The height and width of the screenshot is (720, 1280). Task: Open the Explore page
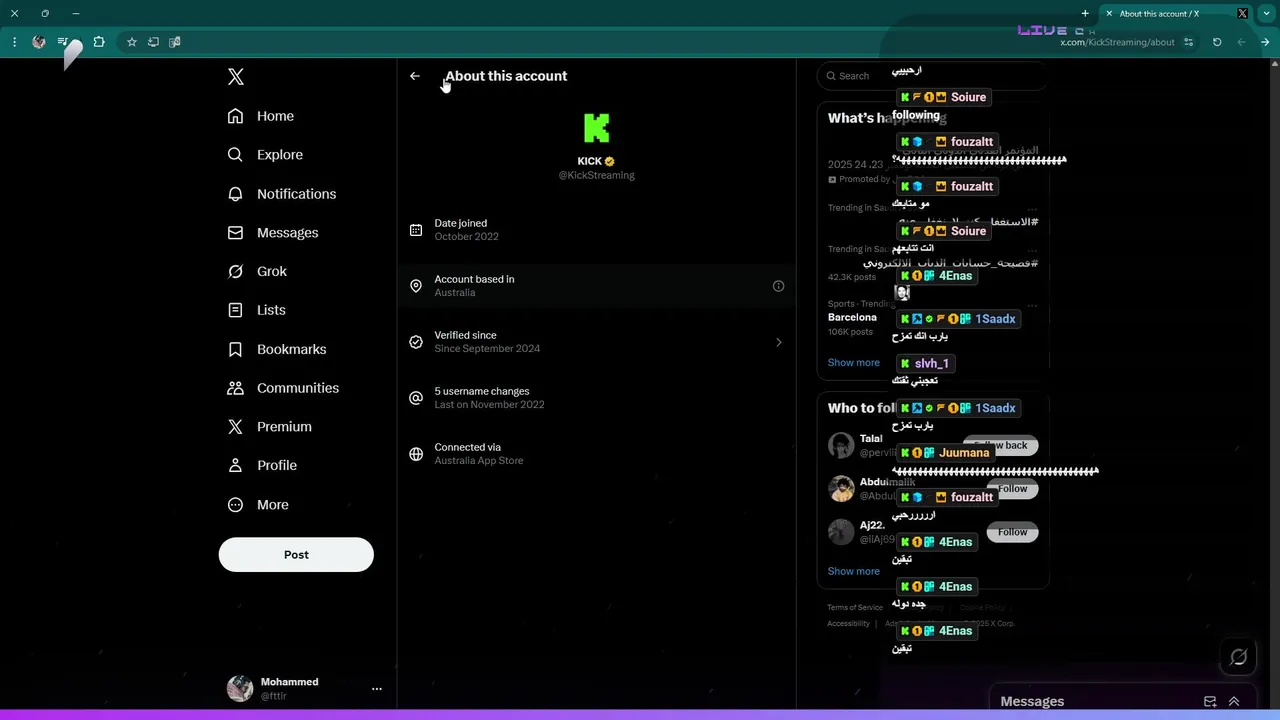[x=265, y=155]
